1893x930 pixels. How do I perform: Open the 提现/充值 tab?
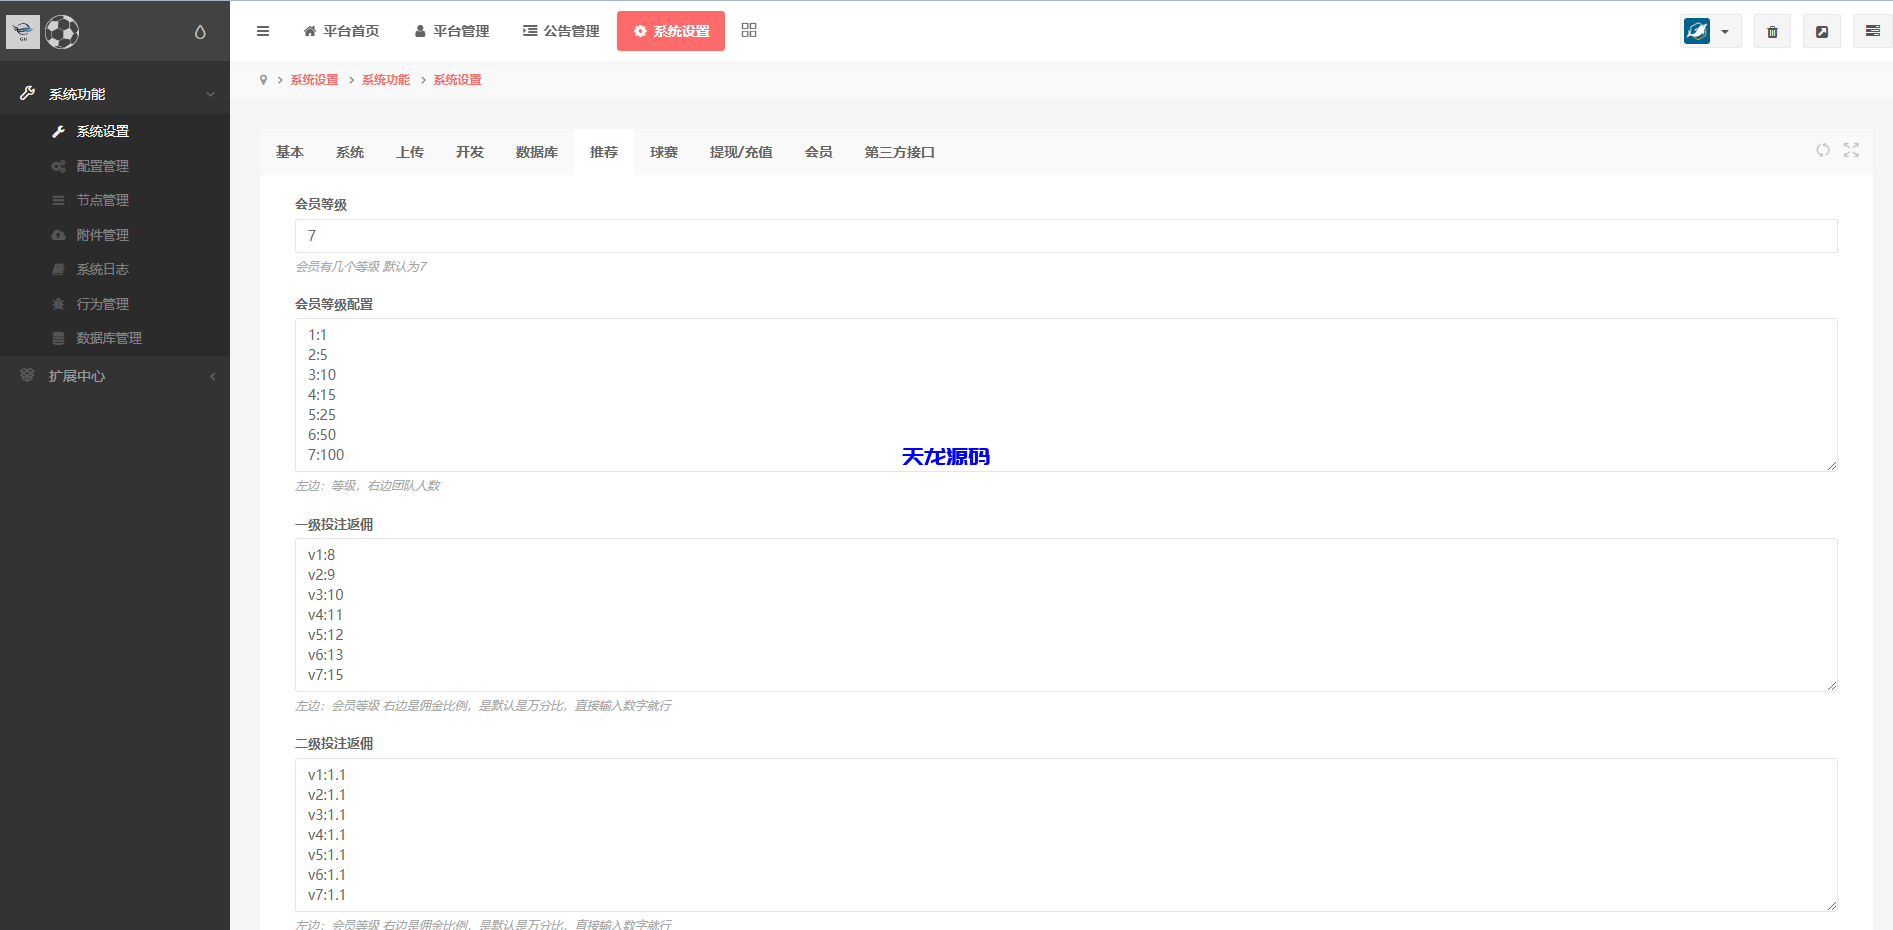coord(741,152)
